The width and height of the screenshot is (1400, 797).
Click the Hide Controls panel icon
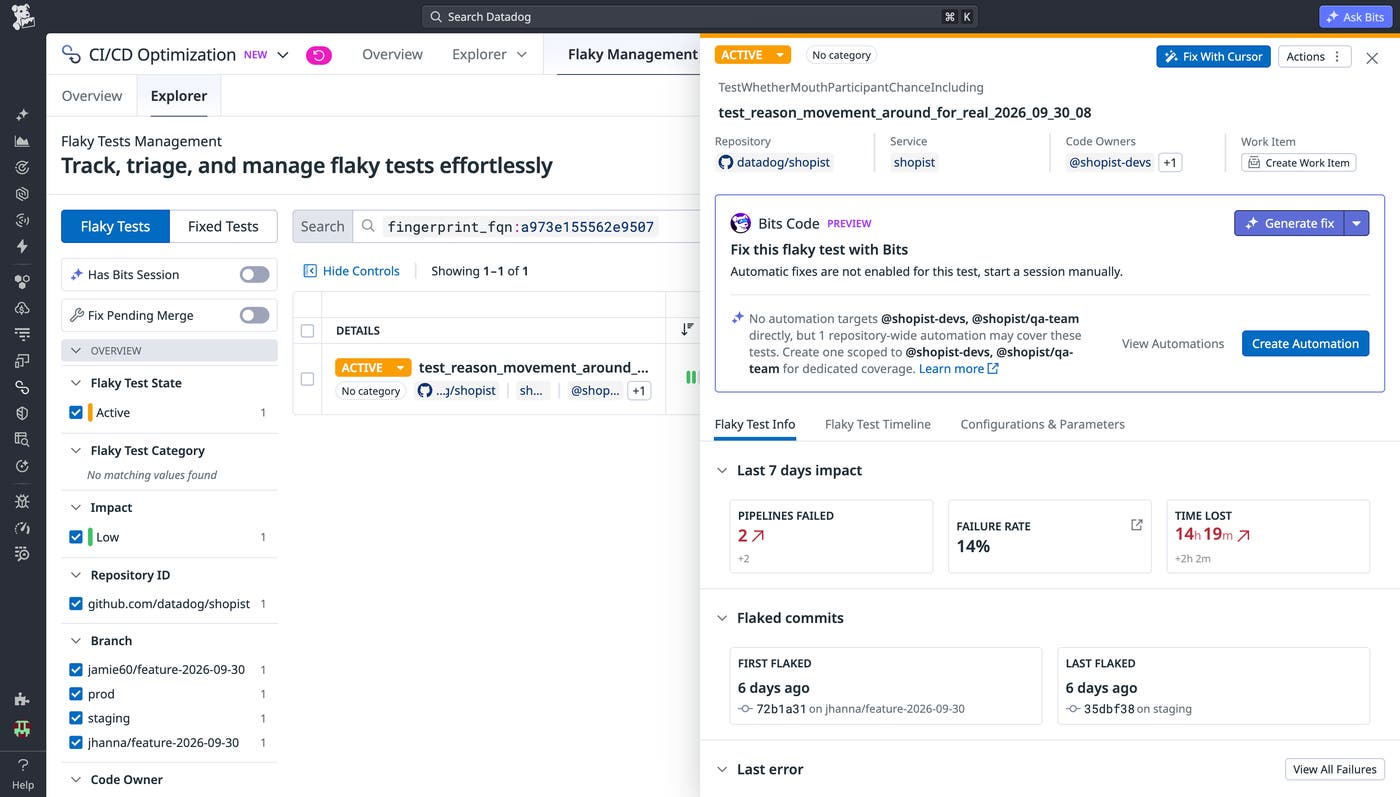(310, 271)
